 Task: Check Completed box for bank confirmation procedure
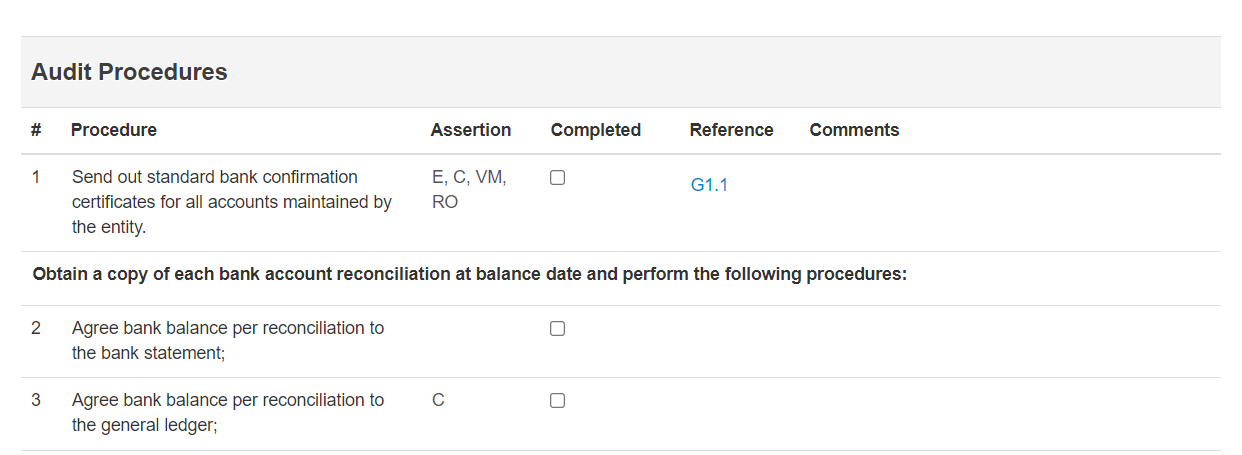point(558,177)
